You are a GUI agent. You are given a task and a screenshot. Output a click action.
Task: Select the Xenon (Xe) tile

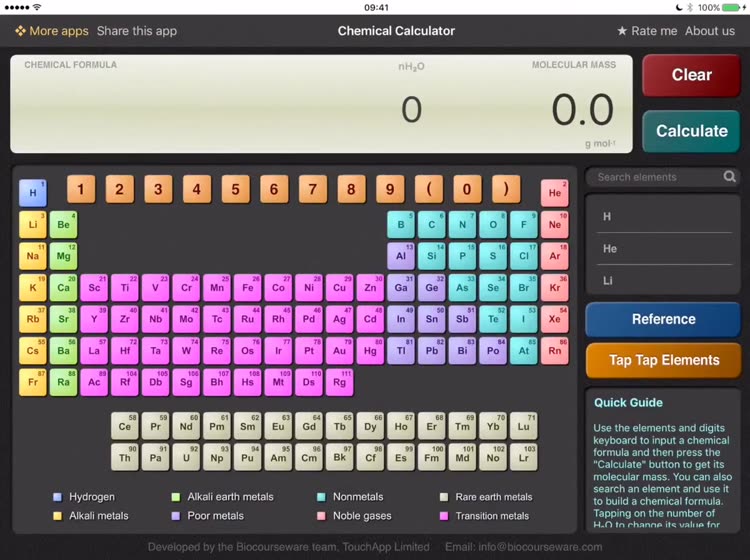(554, 319)
